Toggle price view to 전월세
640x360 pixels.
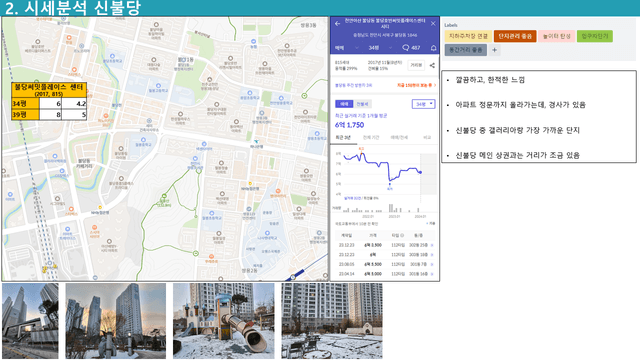point(362,104)
